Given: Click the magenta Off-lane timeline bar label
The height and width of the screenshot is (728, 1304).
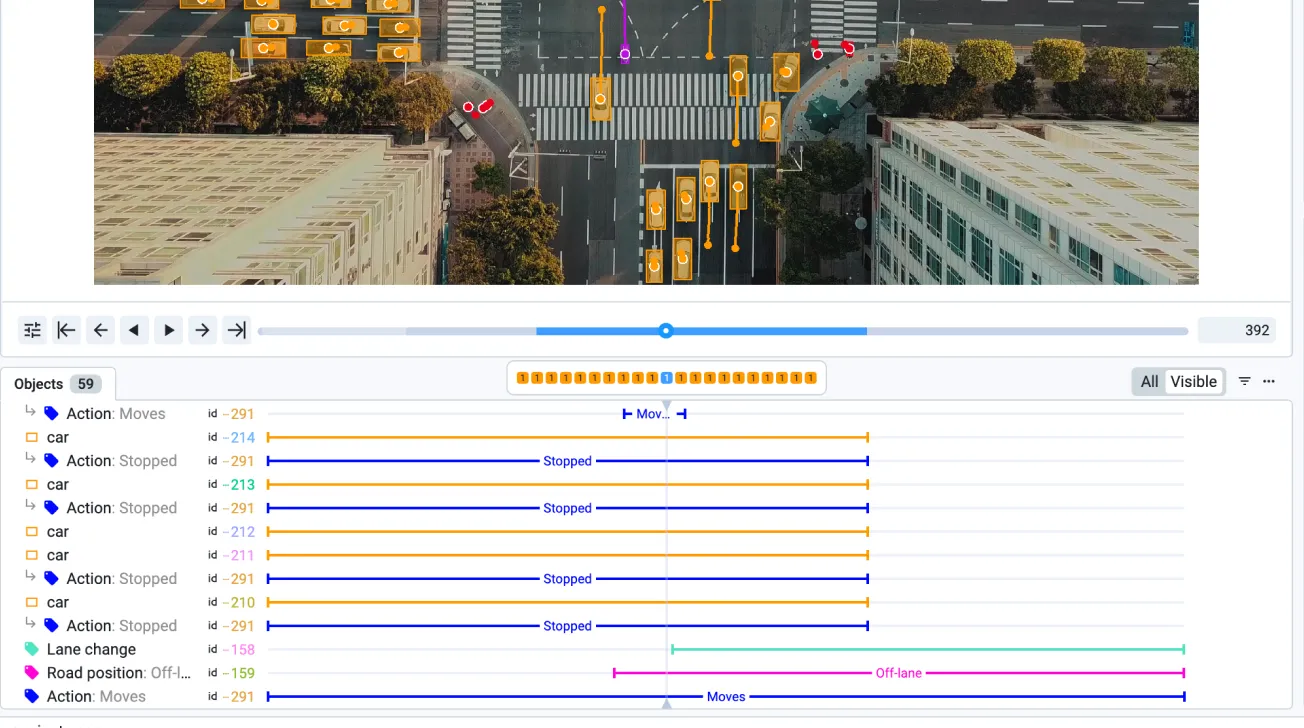Looking at the screenshot, I should coord(898,673).
